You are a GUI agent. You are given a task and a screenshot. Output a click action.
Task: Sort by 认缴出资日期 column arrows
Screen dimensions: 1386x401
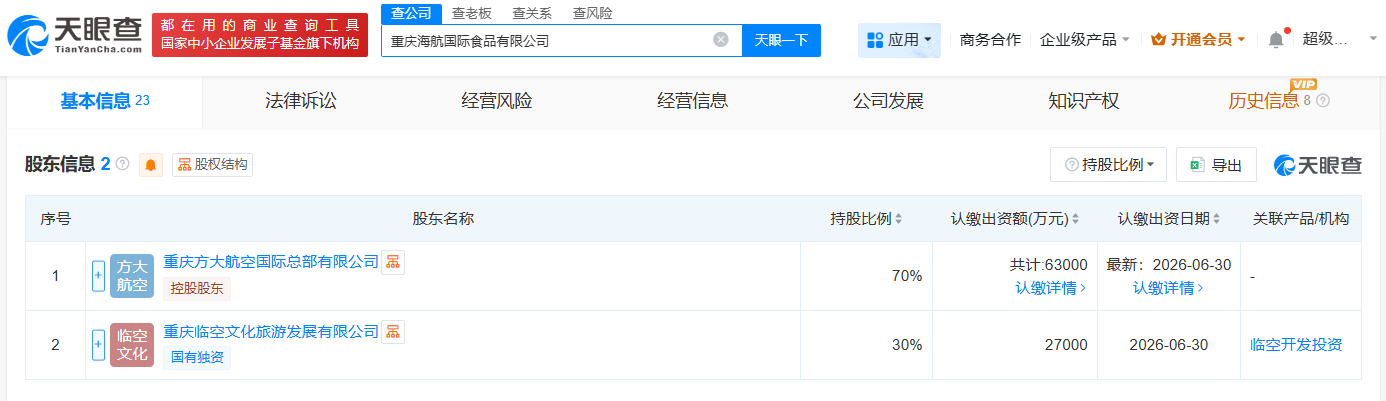pyautogui.click(x=1217, y=219)
